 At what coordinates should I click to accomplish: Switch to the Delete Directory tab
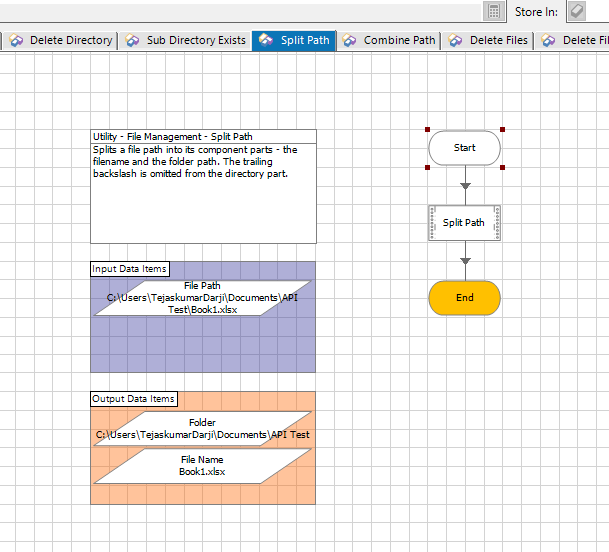[70, 41]
